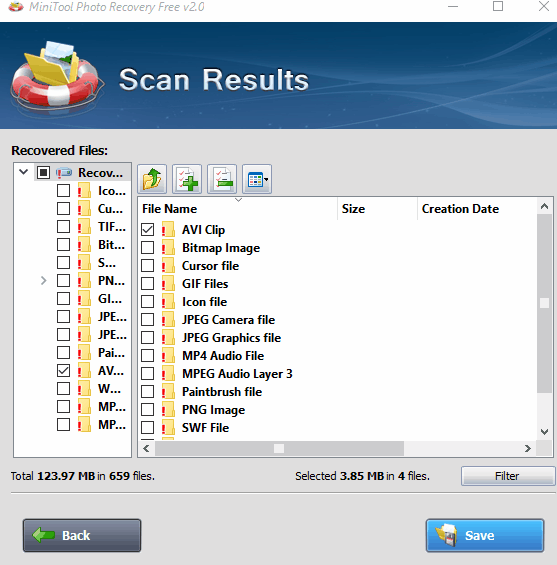Image resolution: width=557 pixels, height=565 pixels.
Task: Click the folder icon beside Ico... in tree
Action: click(x=84, y=191)
